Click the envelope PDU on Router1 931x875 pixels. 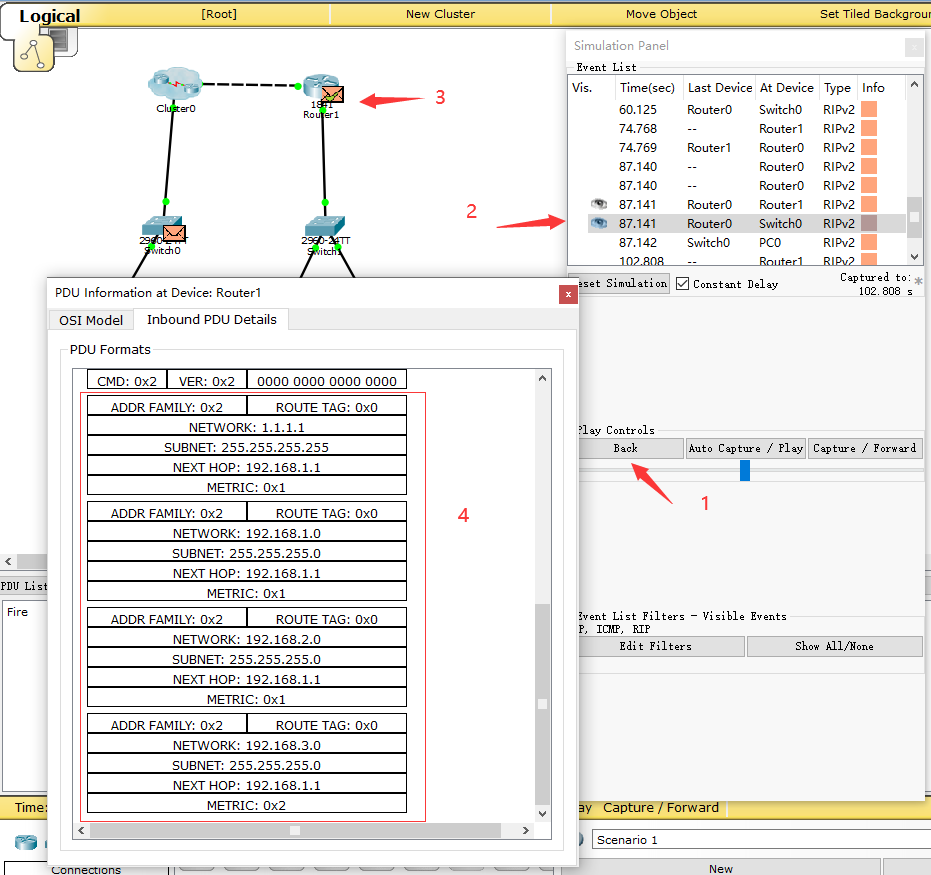332,94
